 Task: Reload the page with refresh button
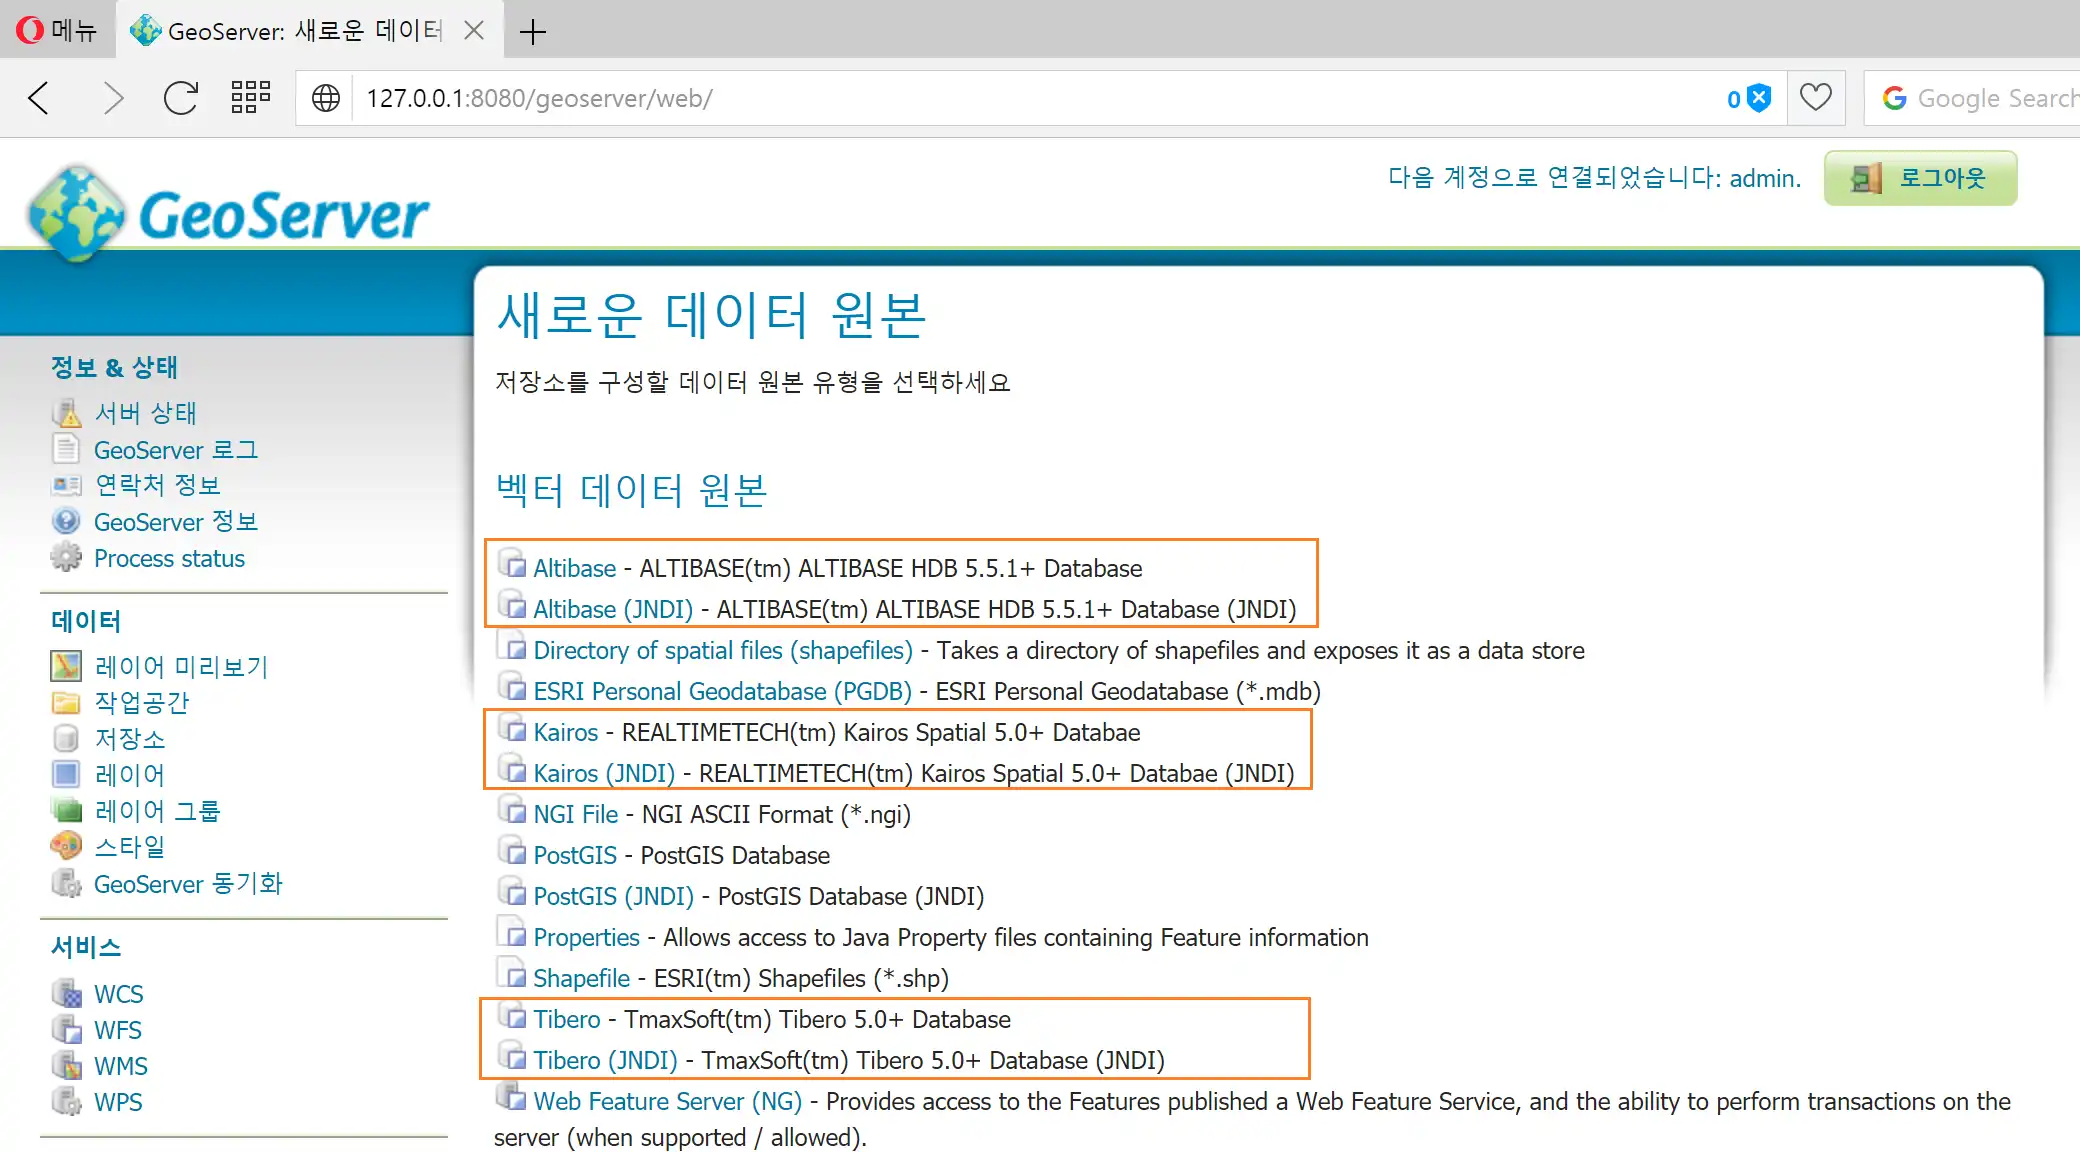click(x=180, y=98)
